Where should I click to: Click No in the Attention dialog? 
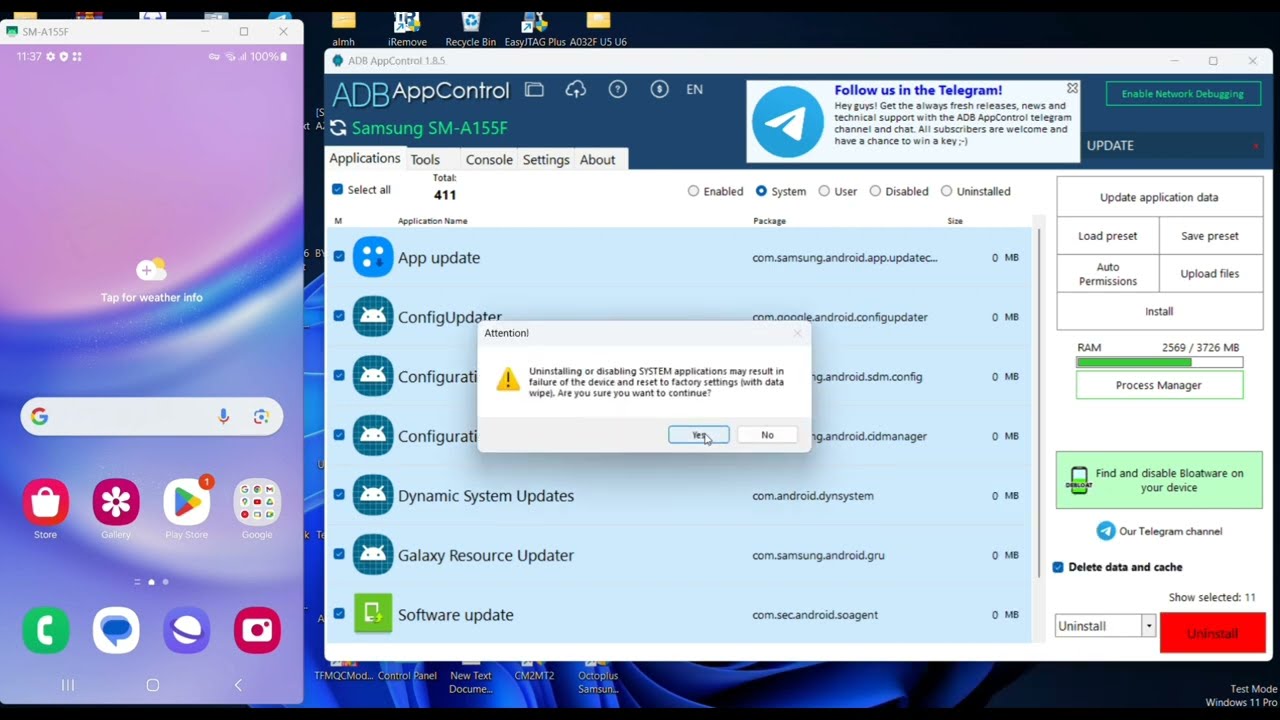767,435
